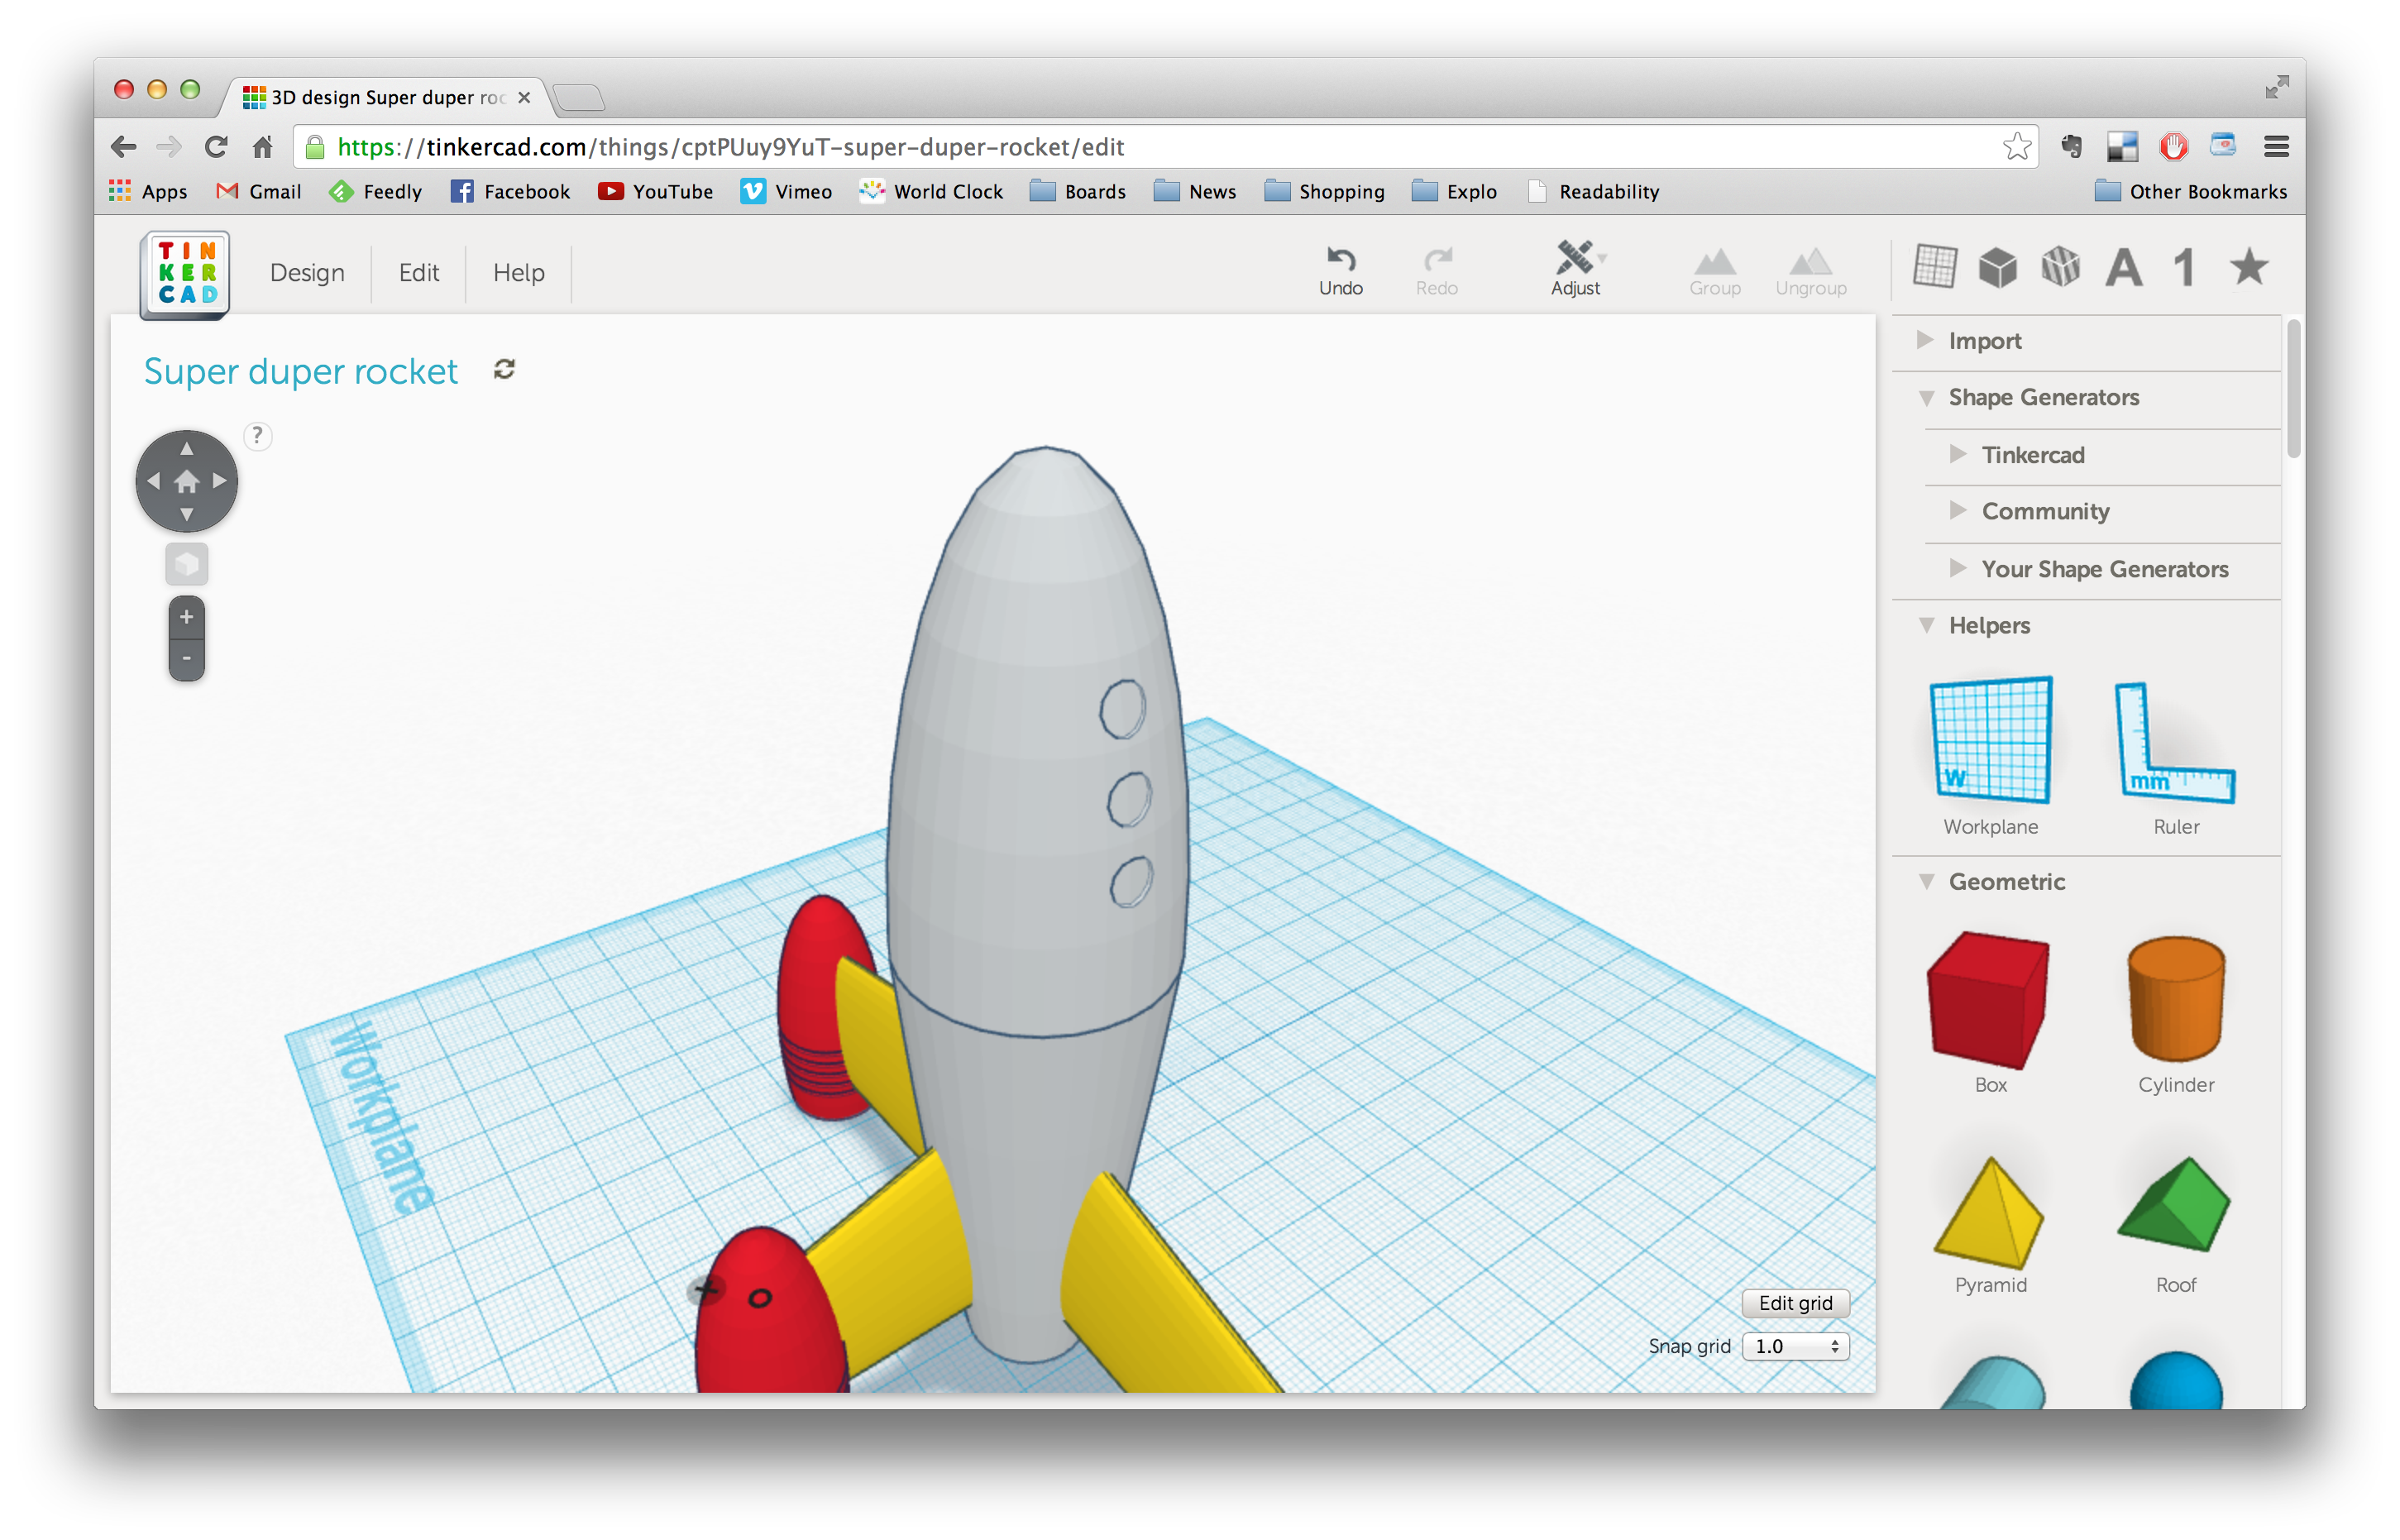The image size is (2400, 1540).
Task: Open the Gmail bookmark
Action: pos(258,191)
